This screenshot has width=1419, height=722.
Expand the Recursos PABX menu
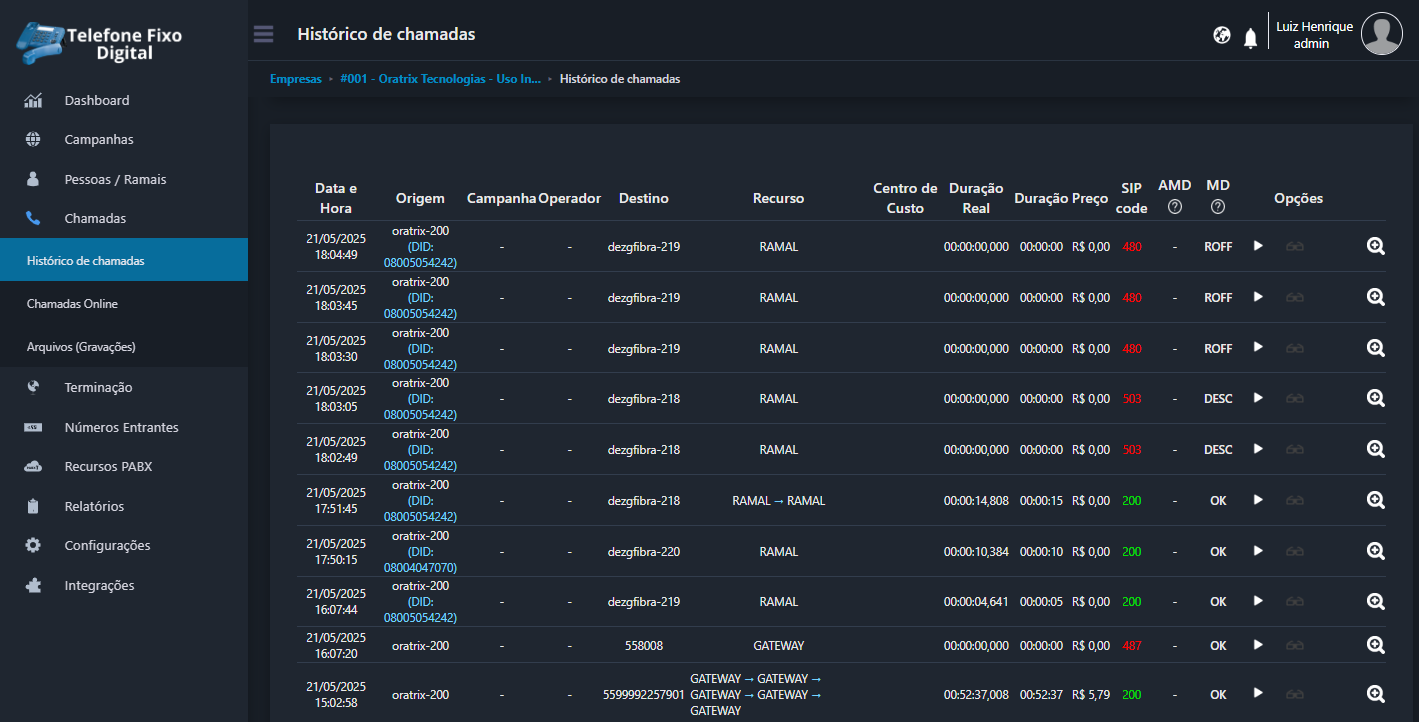(x=108, y=466)
